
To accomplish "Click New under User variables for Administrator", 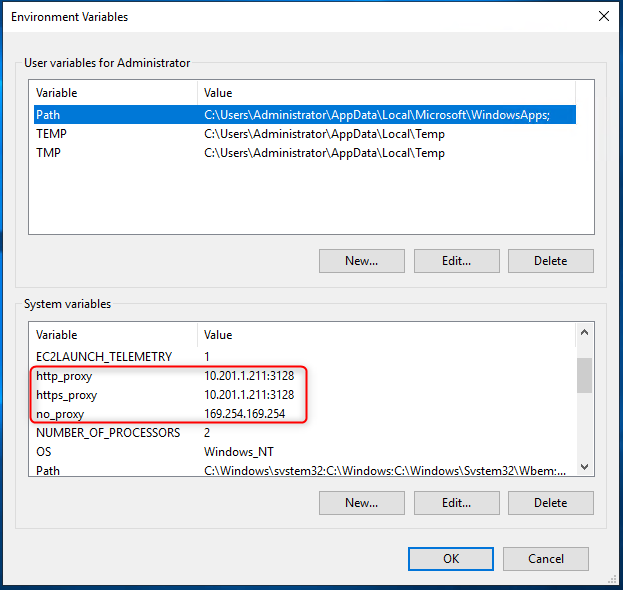I will point(362,261).
